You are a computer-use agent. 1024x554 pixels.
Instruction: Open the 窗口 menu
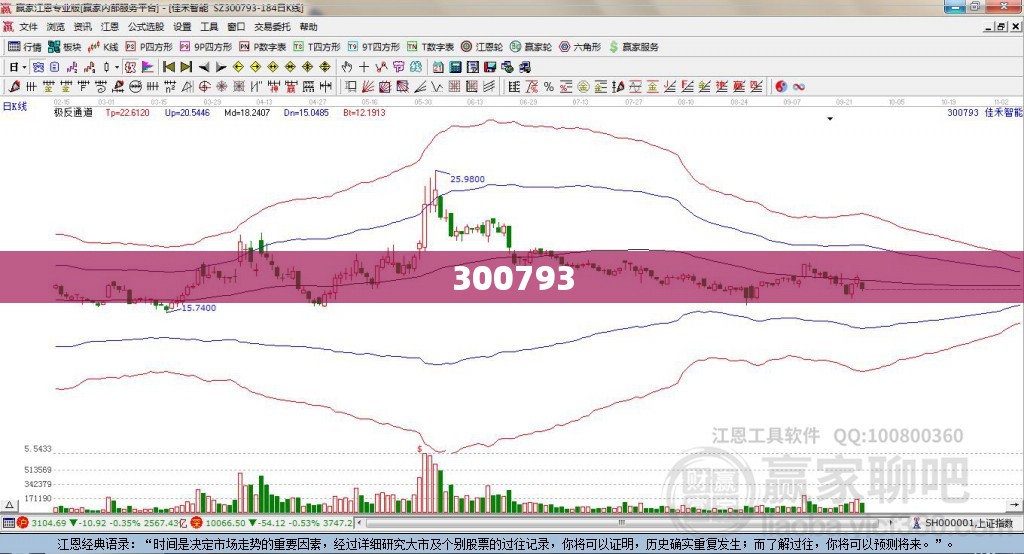pos(236,27)
